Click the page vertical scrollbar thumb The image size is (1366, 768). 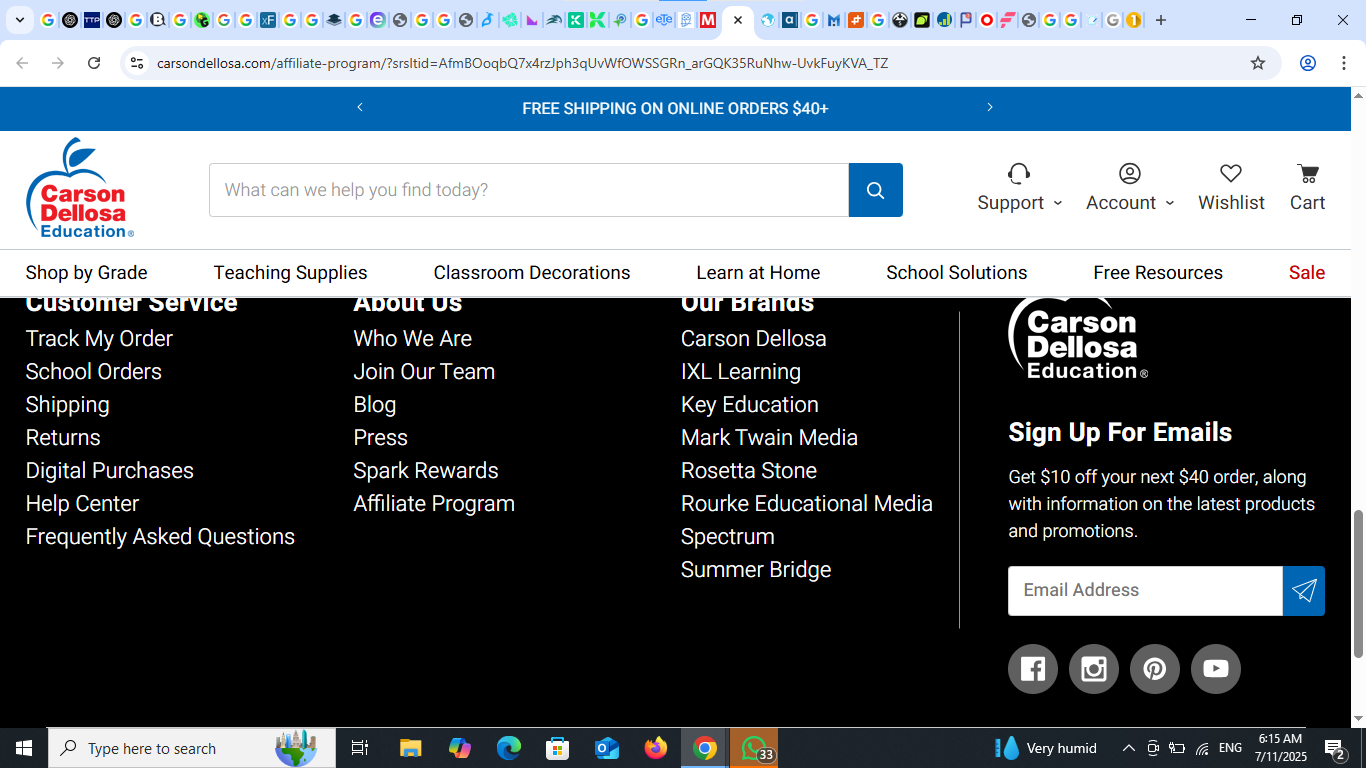pos(1358,584)
